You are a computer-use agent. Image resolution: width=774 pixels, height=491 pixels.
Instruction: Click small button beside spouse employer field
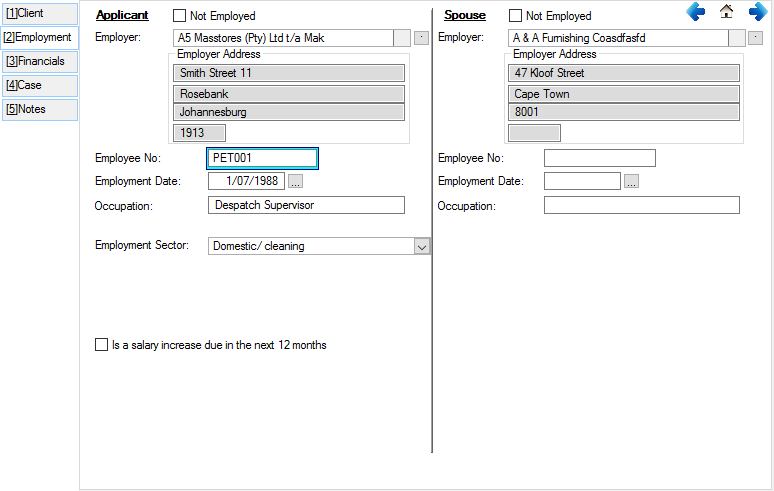click(755, 38)
